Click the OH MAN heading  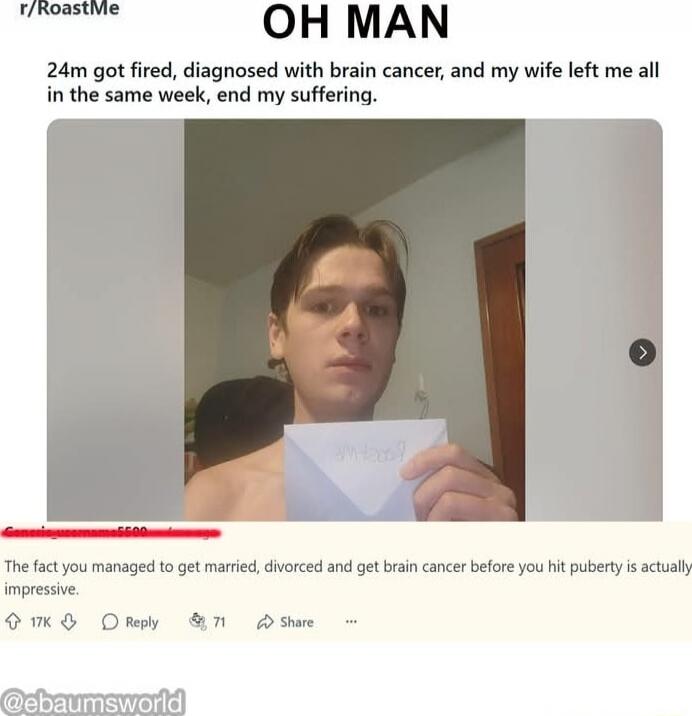356,22
